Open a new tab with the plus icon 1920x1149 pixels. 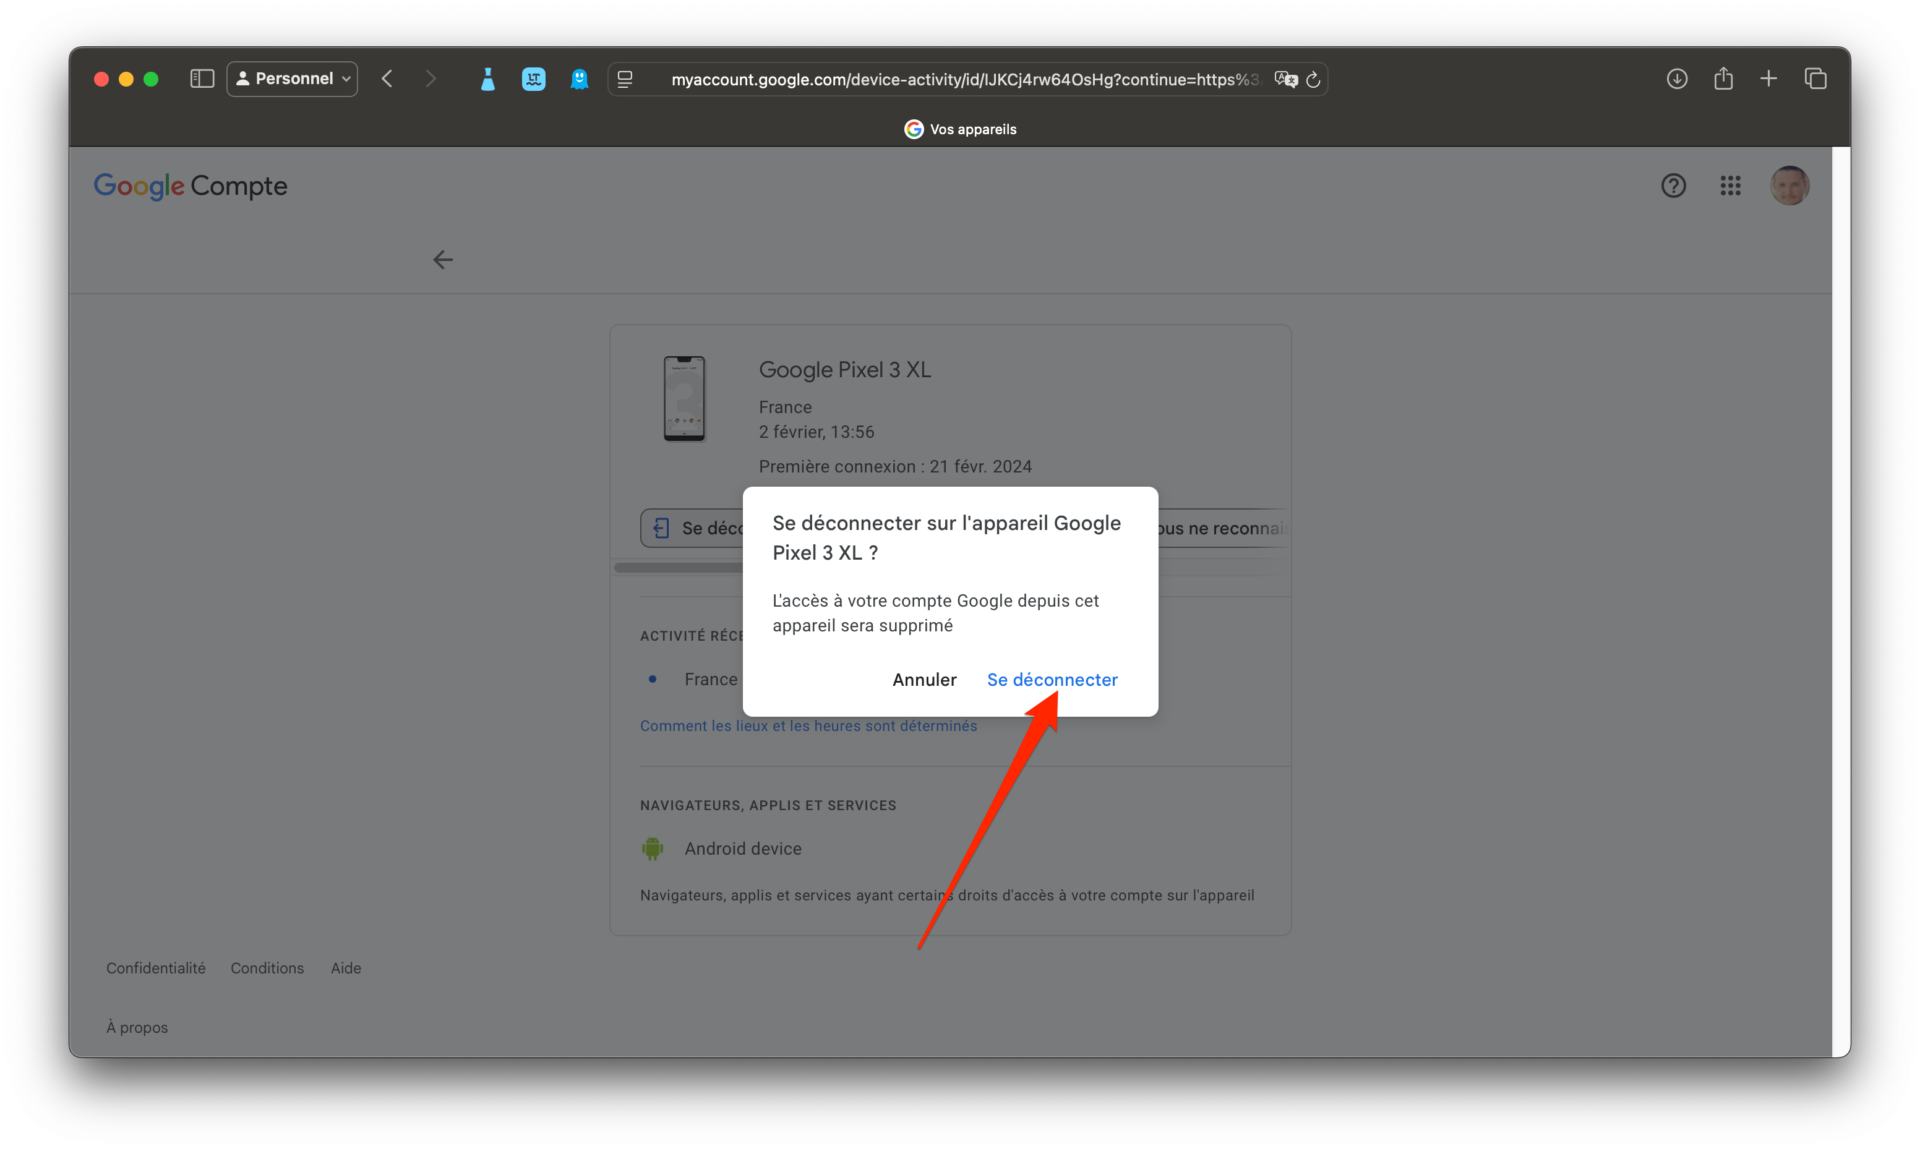(x=1768, y=78)
